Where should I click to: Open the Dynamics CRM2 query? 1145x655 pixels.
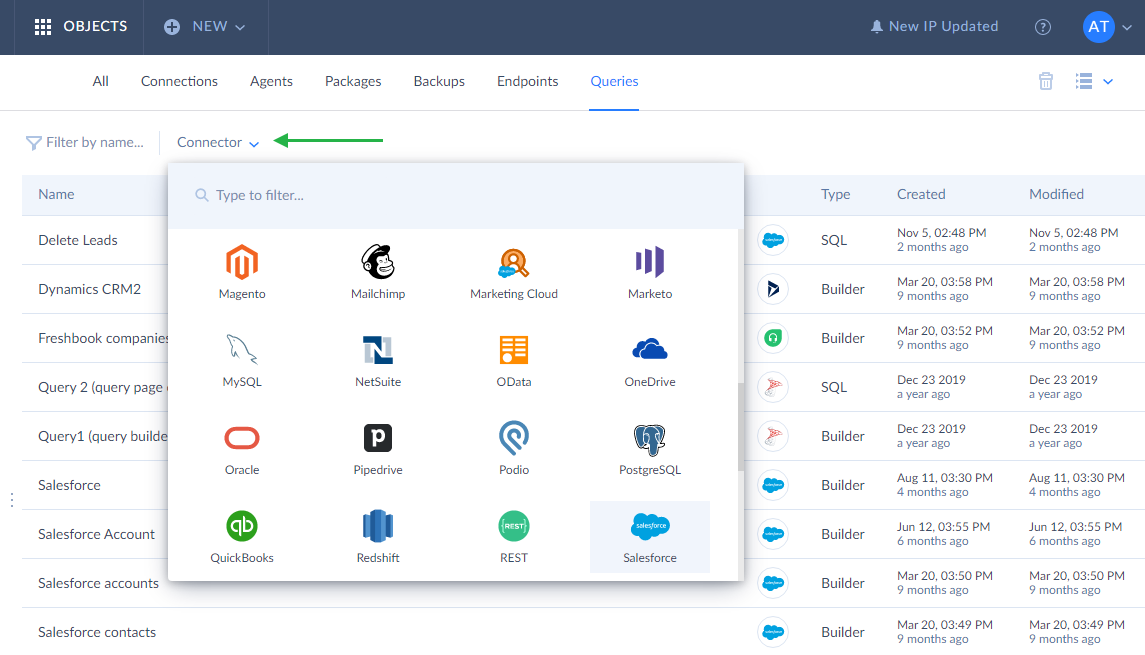[89, 289]
